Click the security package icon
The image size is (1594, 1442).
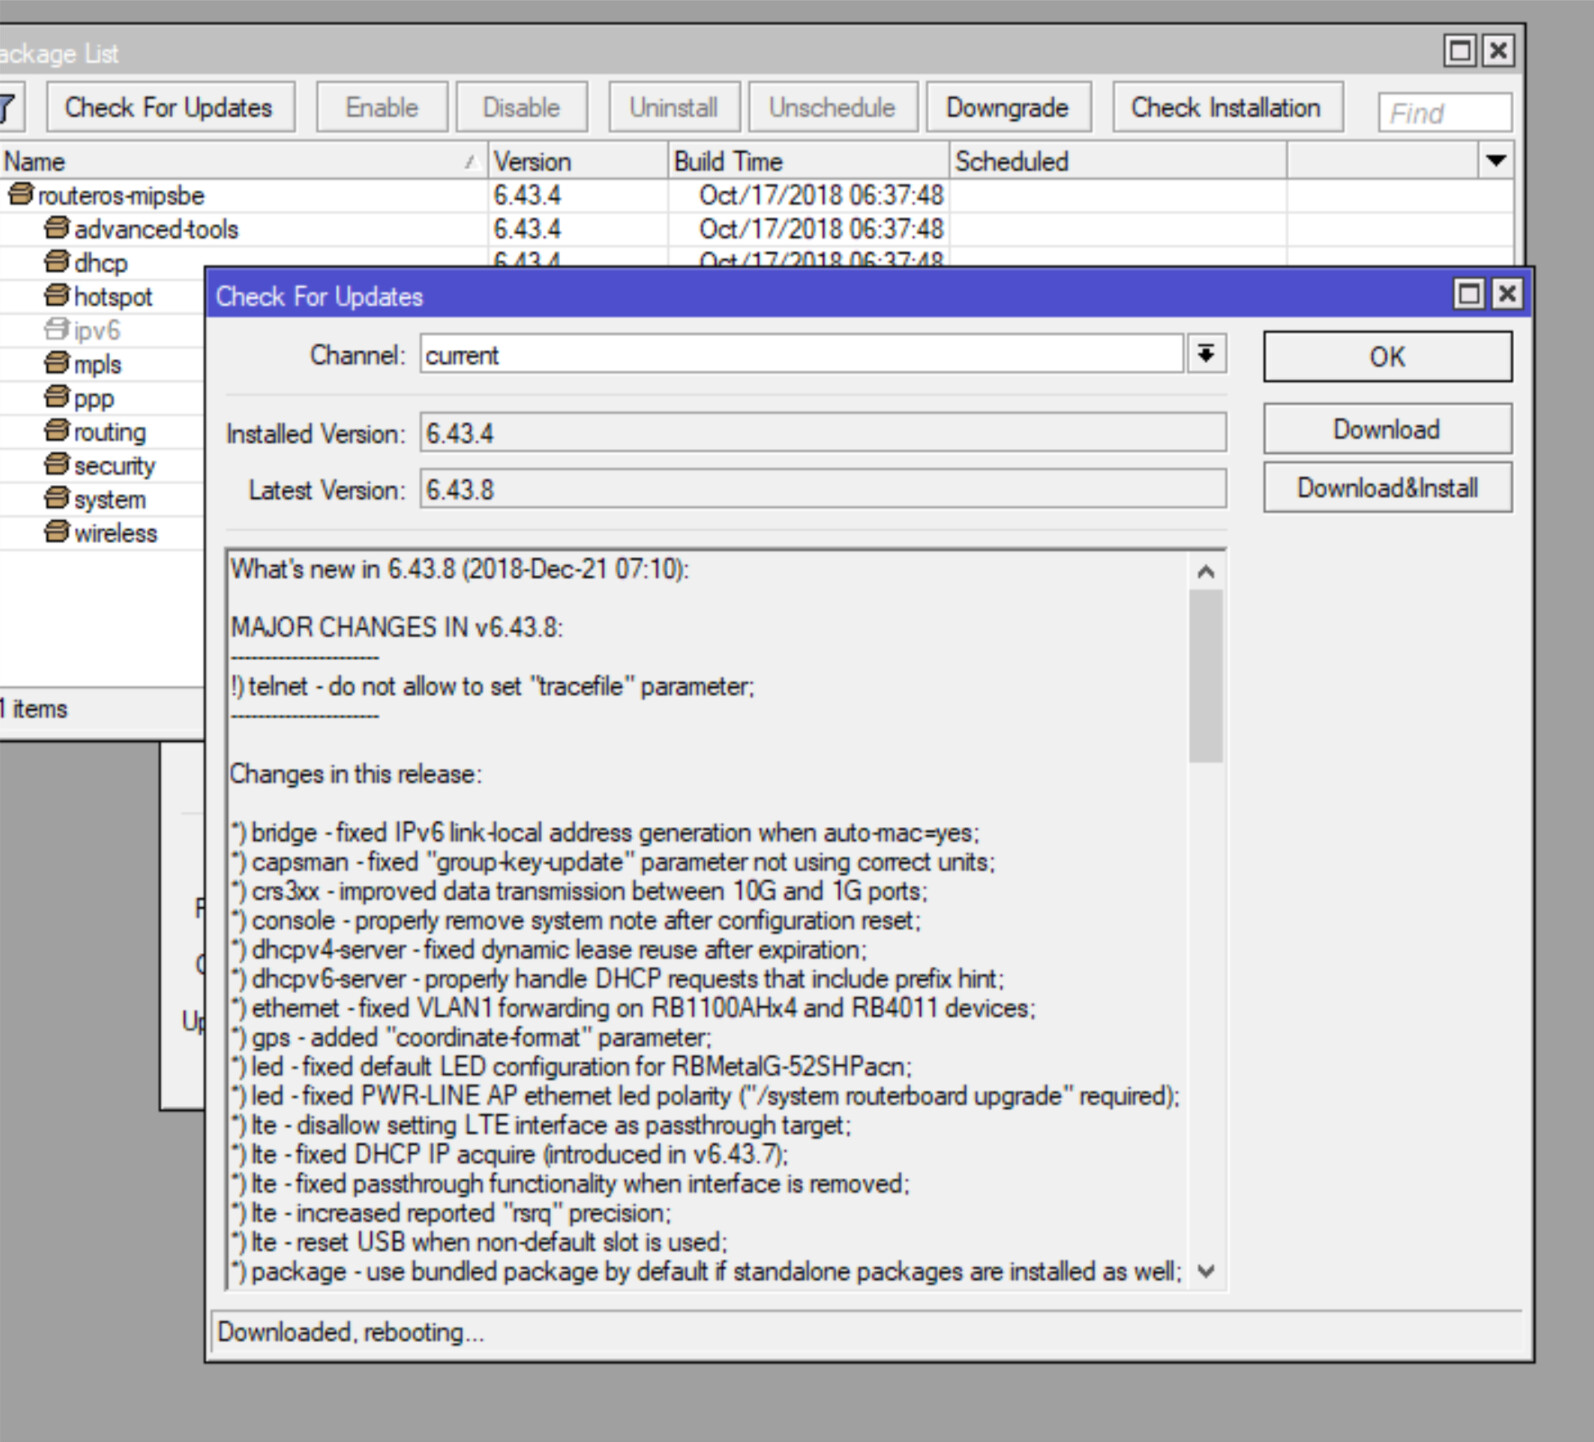click(57, 465)
